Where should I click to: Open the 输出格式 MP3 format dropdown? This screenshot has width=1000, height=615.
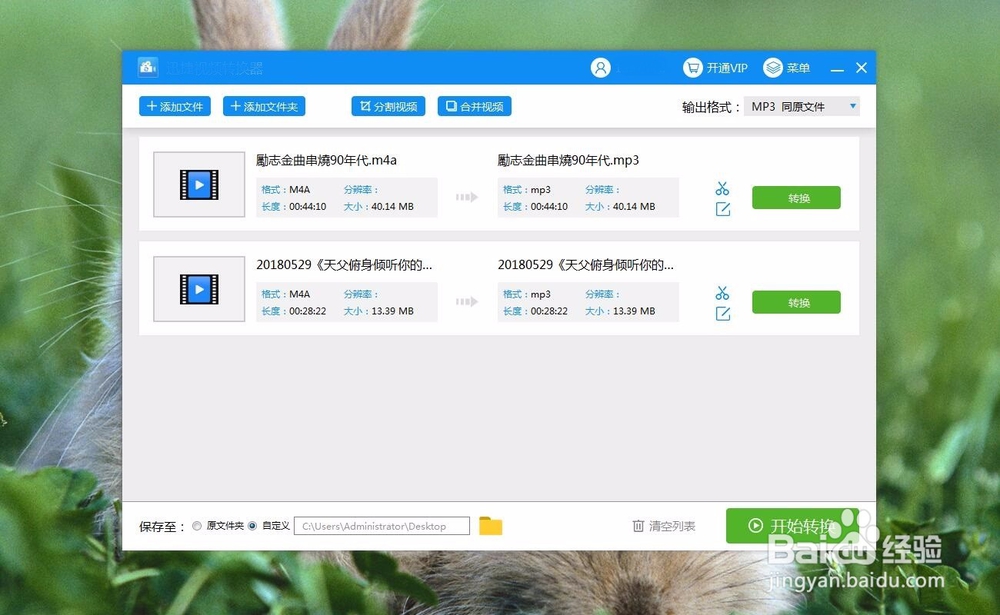pyautogui.click(x=795, y=105)
